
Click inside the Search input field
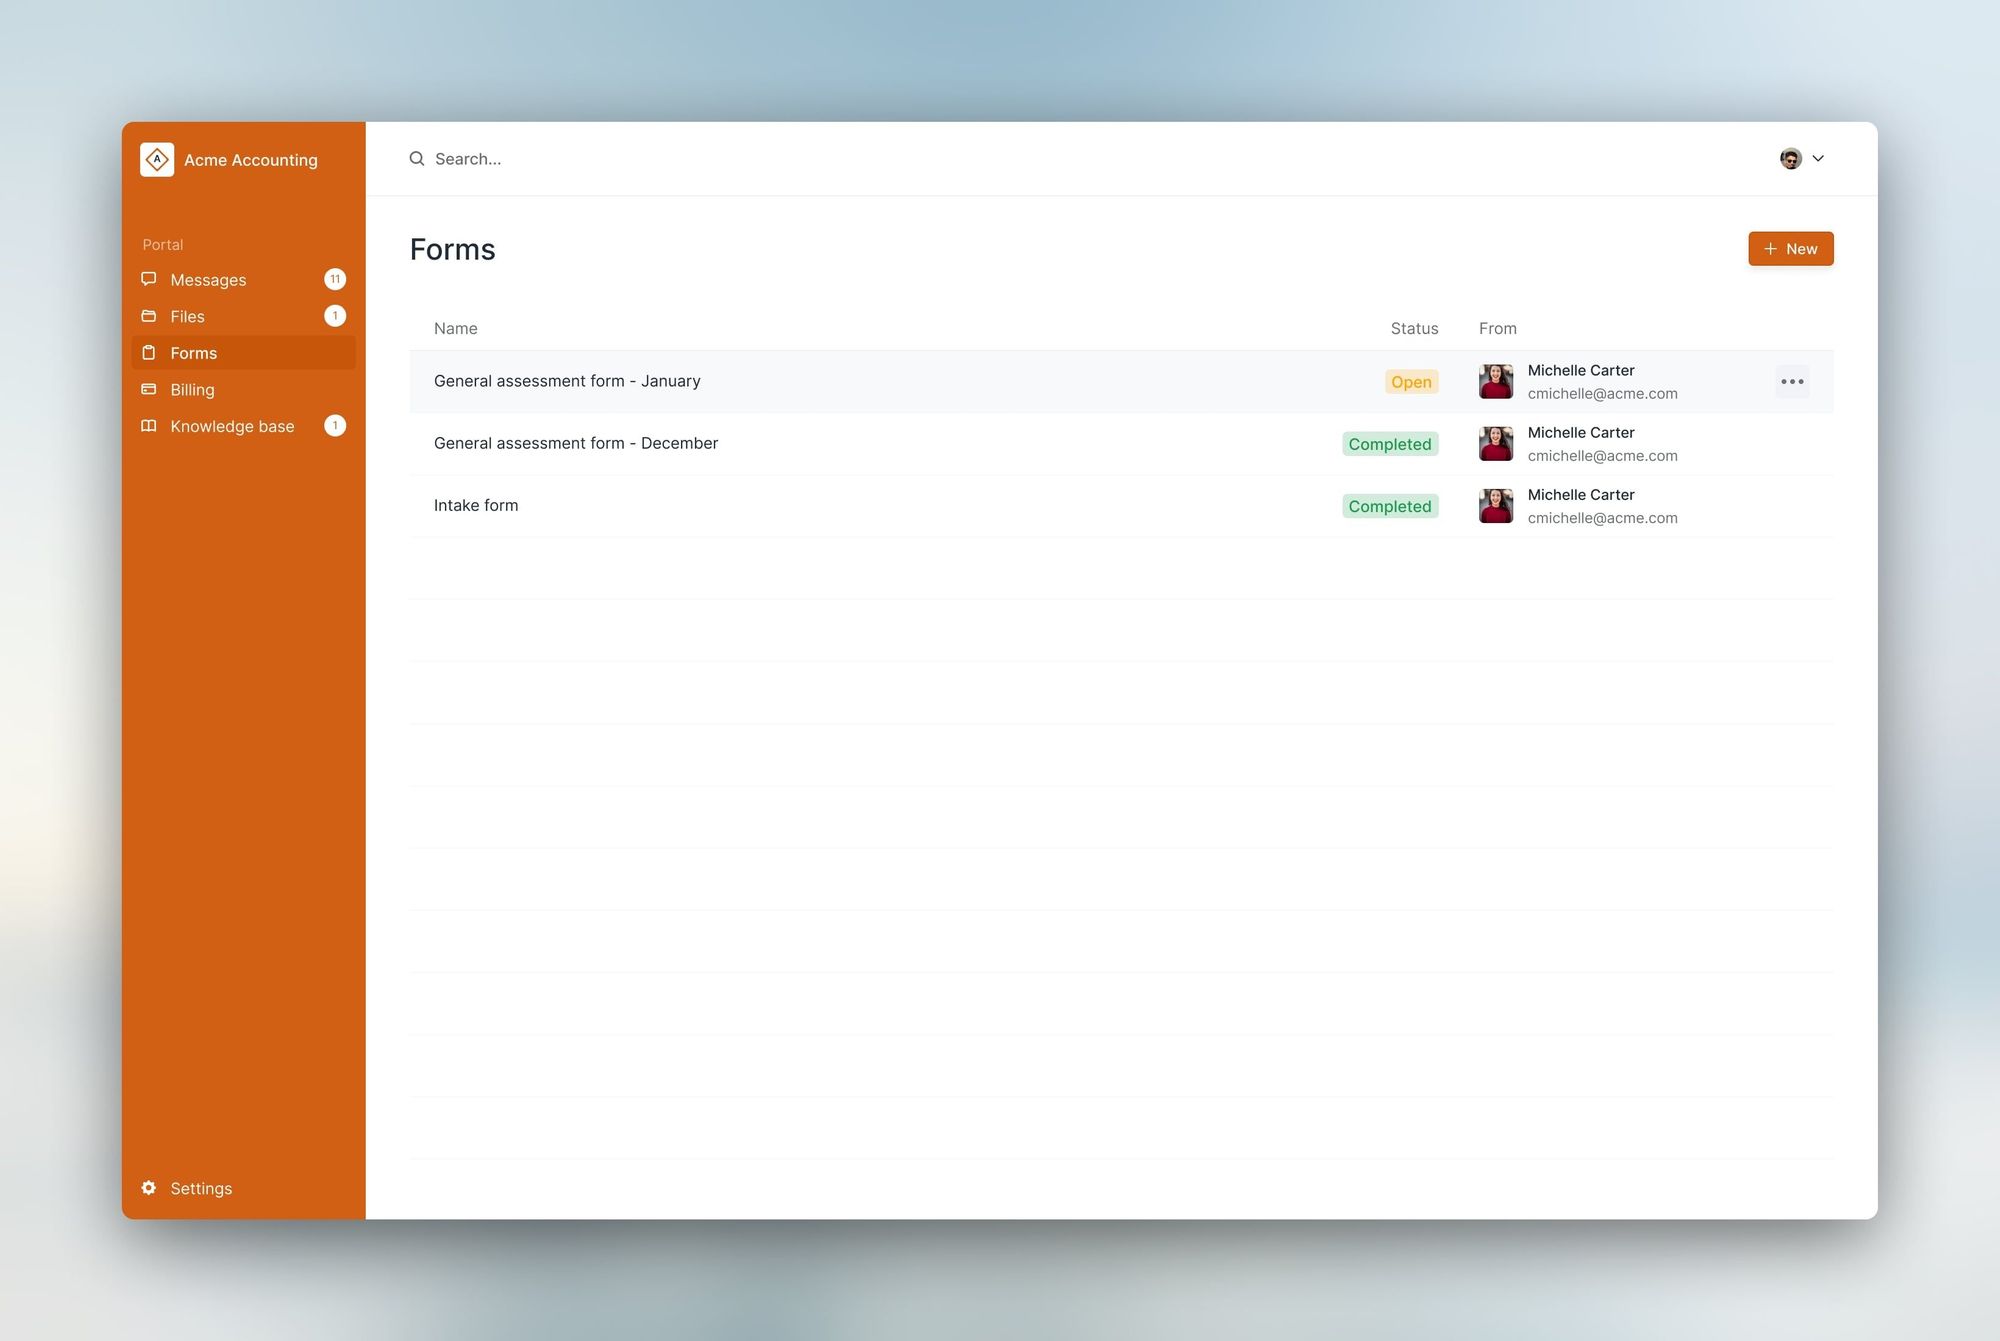[x=800, y=159]
